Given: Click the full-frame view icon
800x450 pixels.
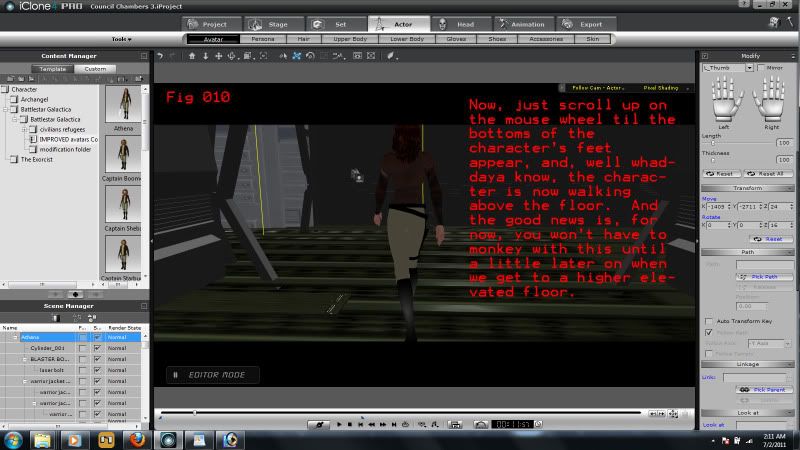Looking at the screenshot, I should pos(371,56).
